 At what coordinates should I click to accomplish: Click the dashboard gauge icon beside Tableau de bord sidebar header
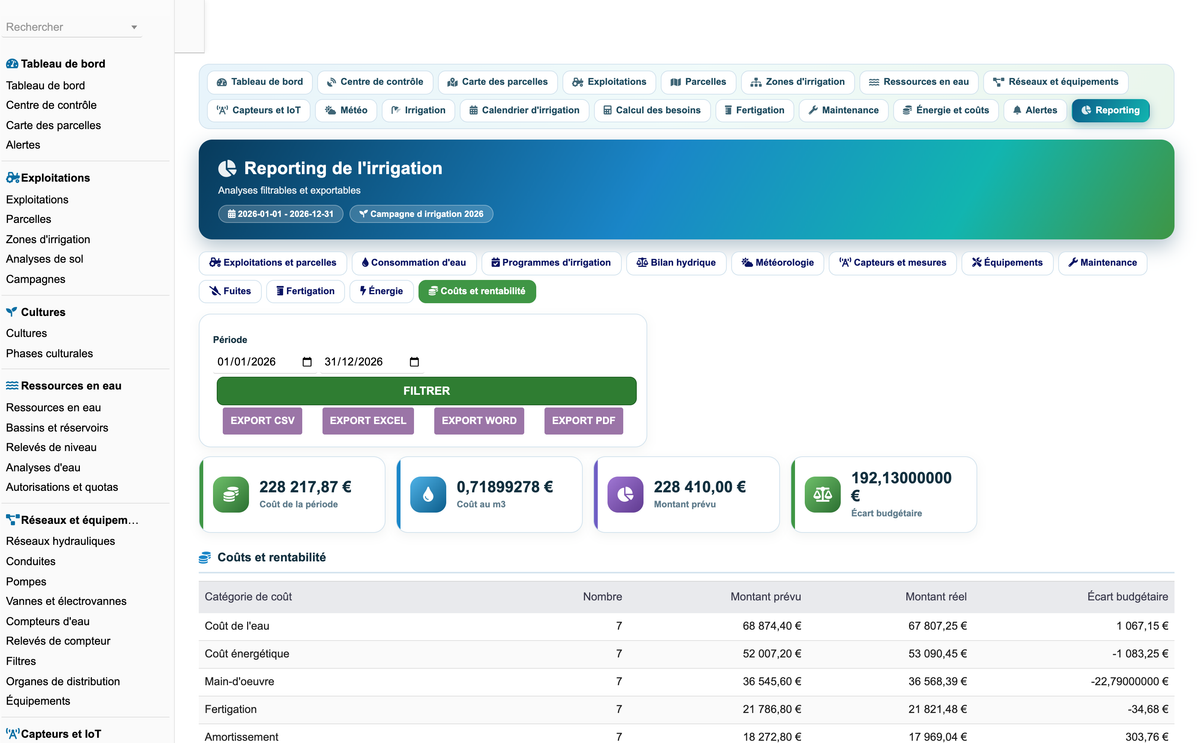(x=12, y=63)
